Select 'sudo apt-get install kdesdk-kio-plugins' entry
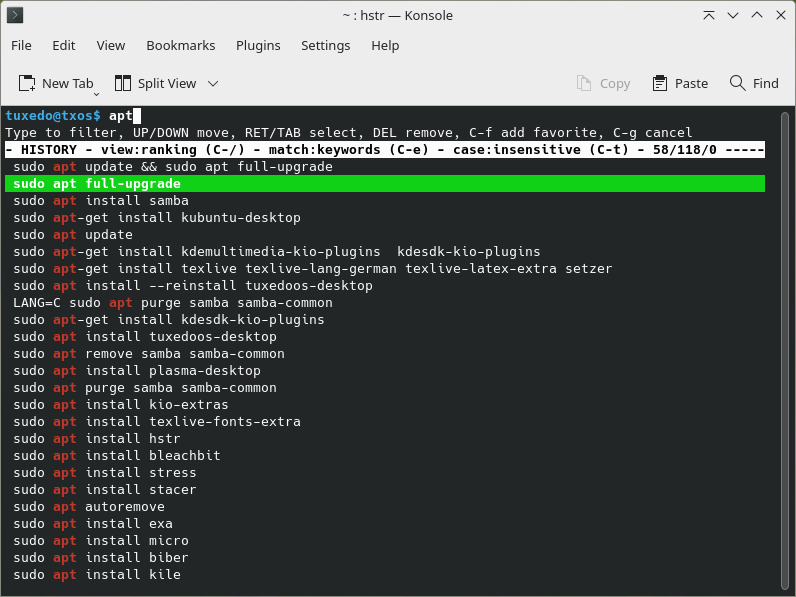796x597 pixels. 169,320
